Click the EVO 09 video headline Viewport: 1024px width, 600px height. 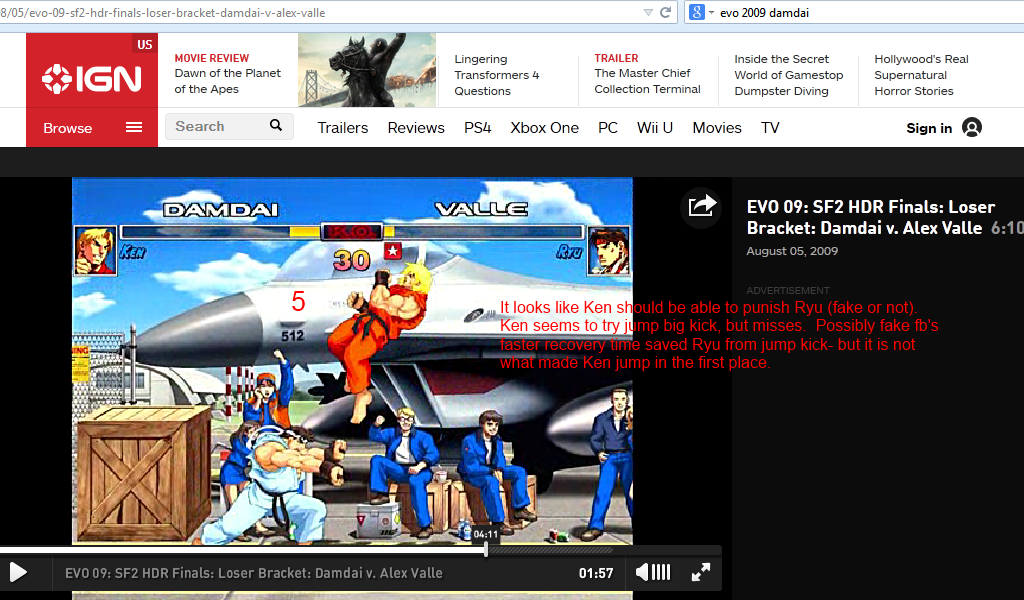[871, 217]
